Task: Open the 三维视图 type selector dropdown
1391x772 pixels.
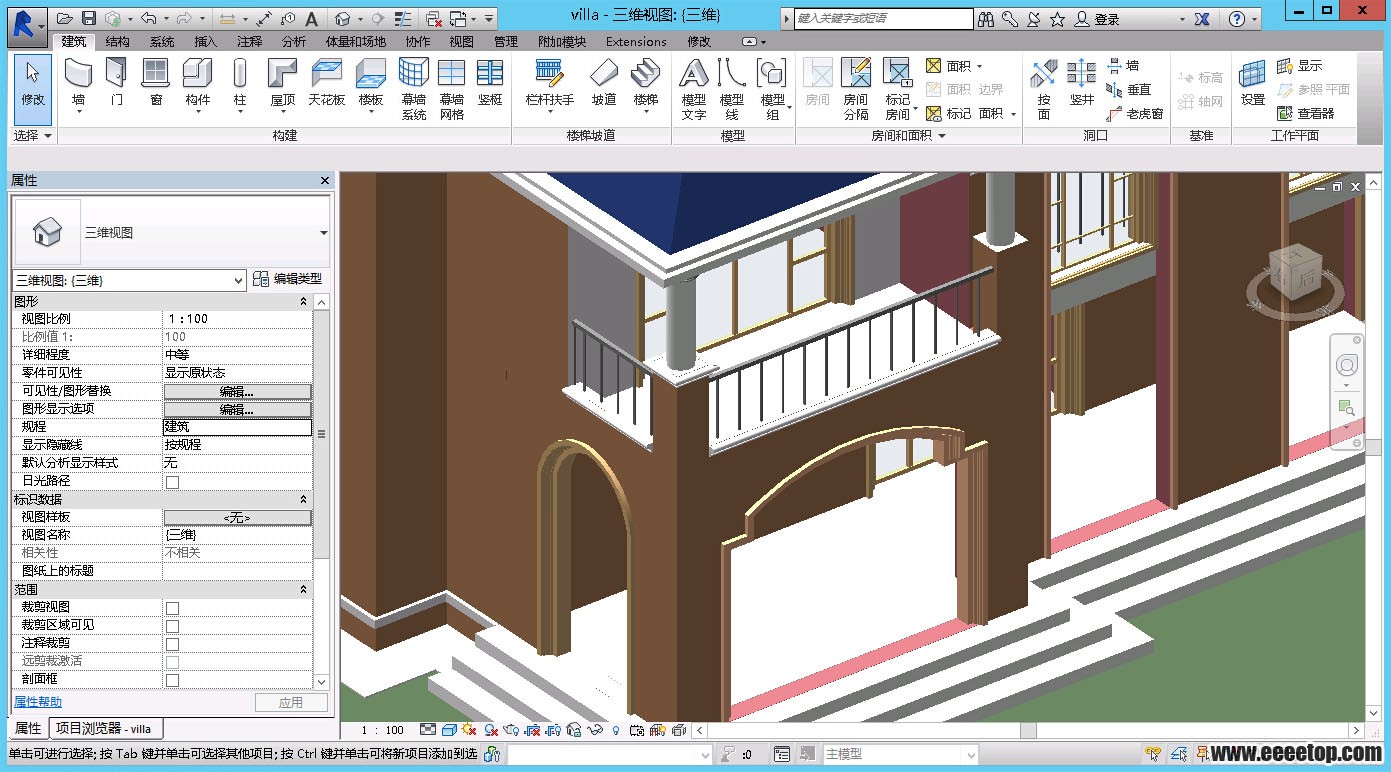Action: (x=323, y=233)
